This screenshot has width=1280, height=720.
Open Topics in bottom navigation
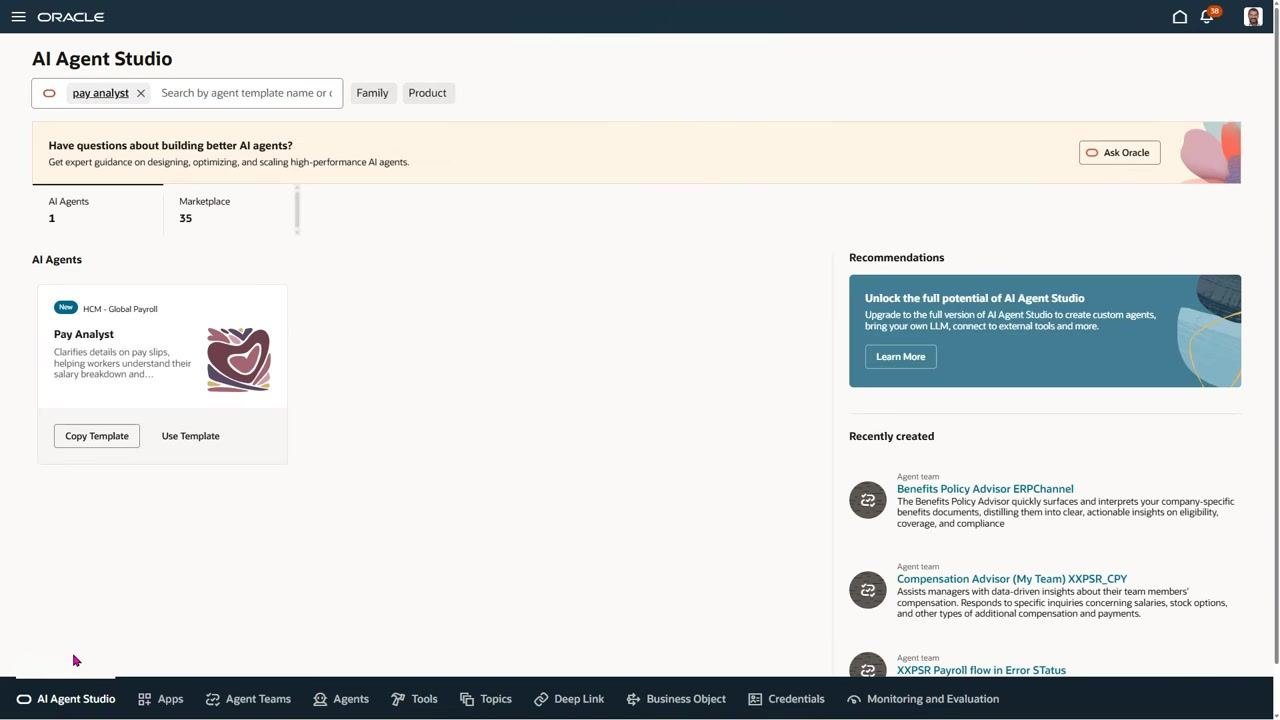click(486, 699)
